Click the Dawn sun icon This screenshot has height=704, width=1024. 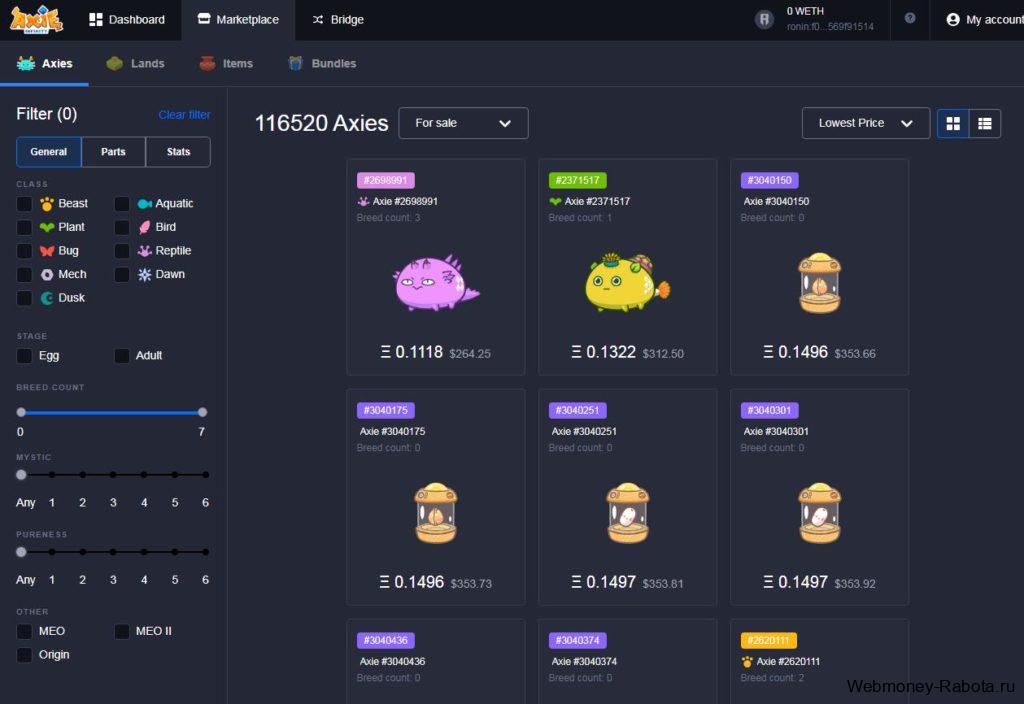(x=144, y=274)
